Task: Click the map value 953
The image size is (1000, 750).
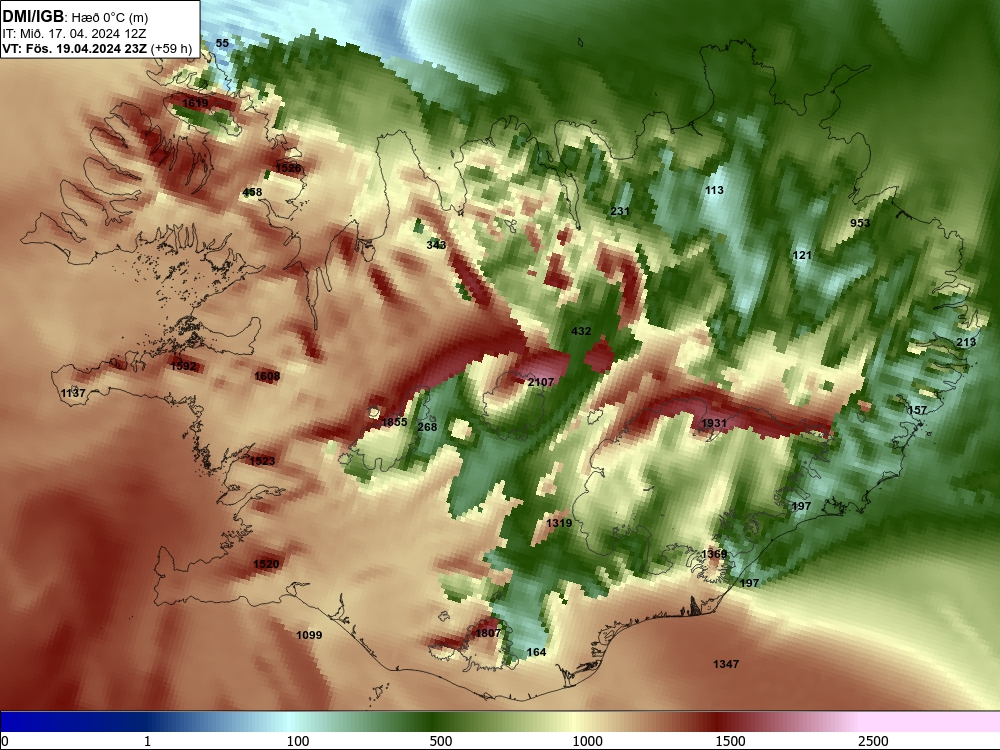Action: coord(860,223)
